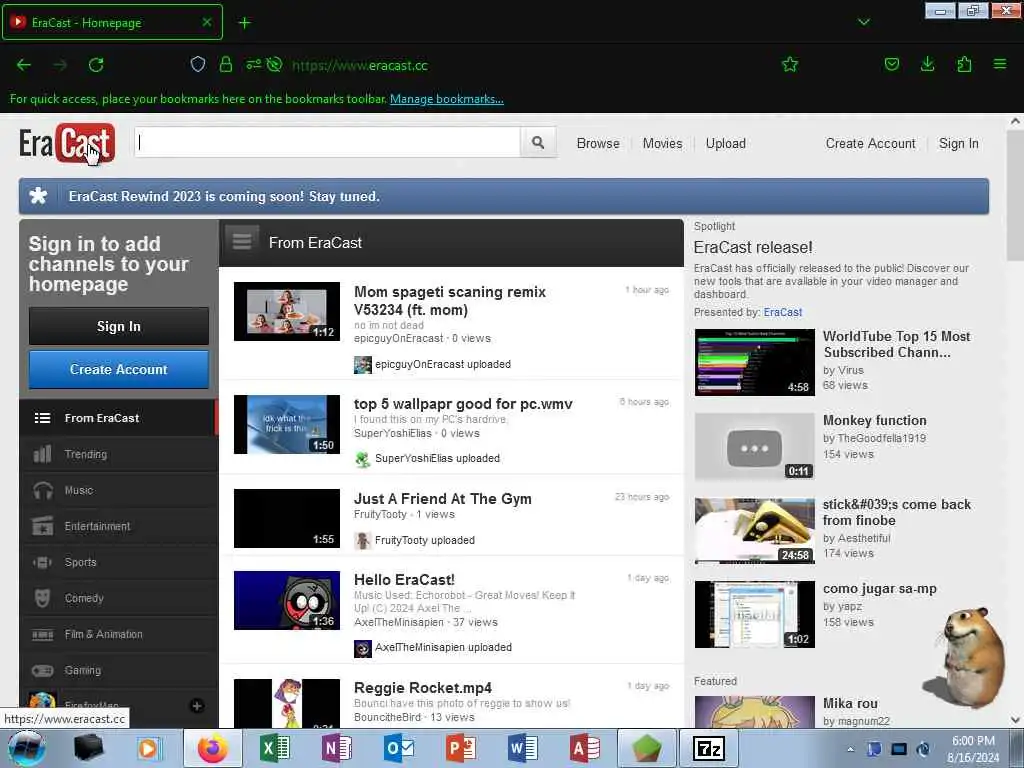
Task: Click SuperYoshiElias uploaded line
Action: [x=427, y=458]
